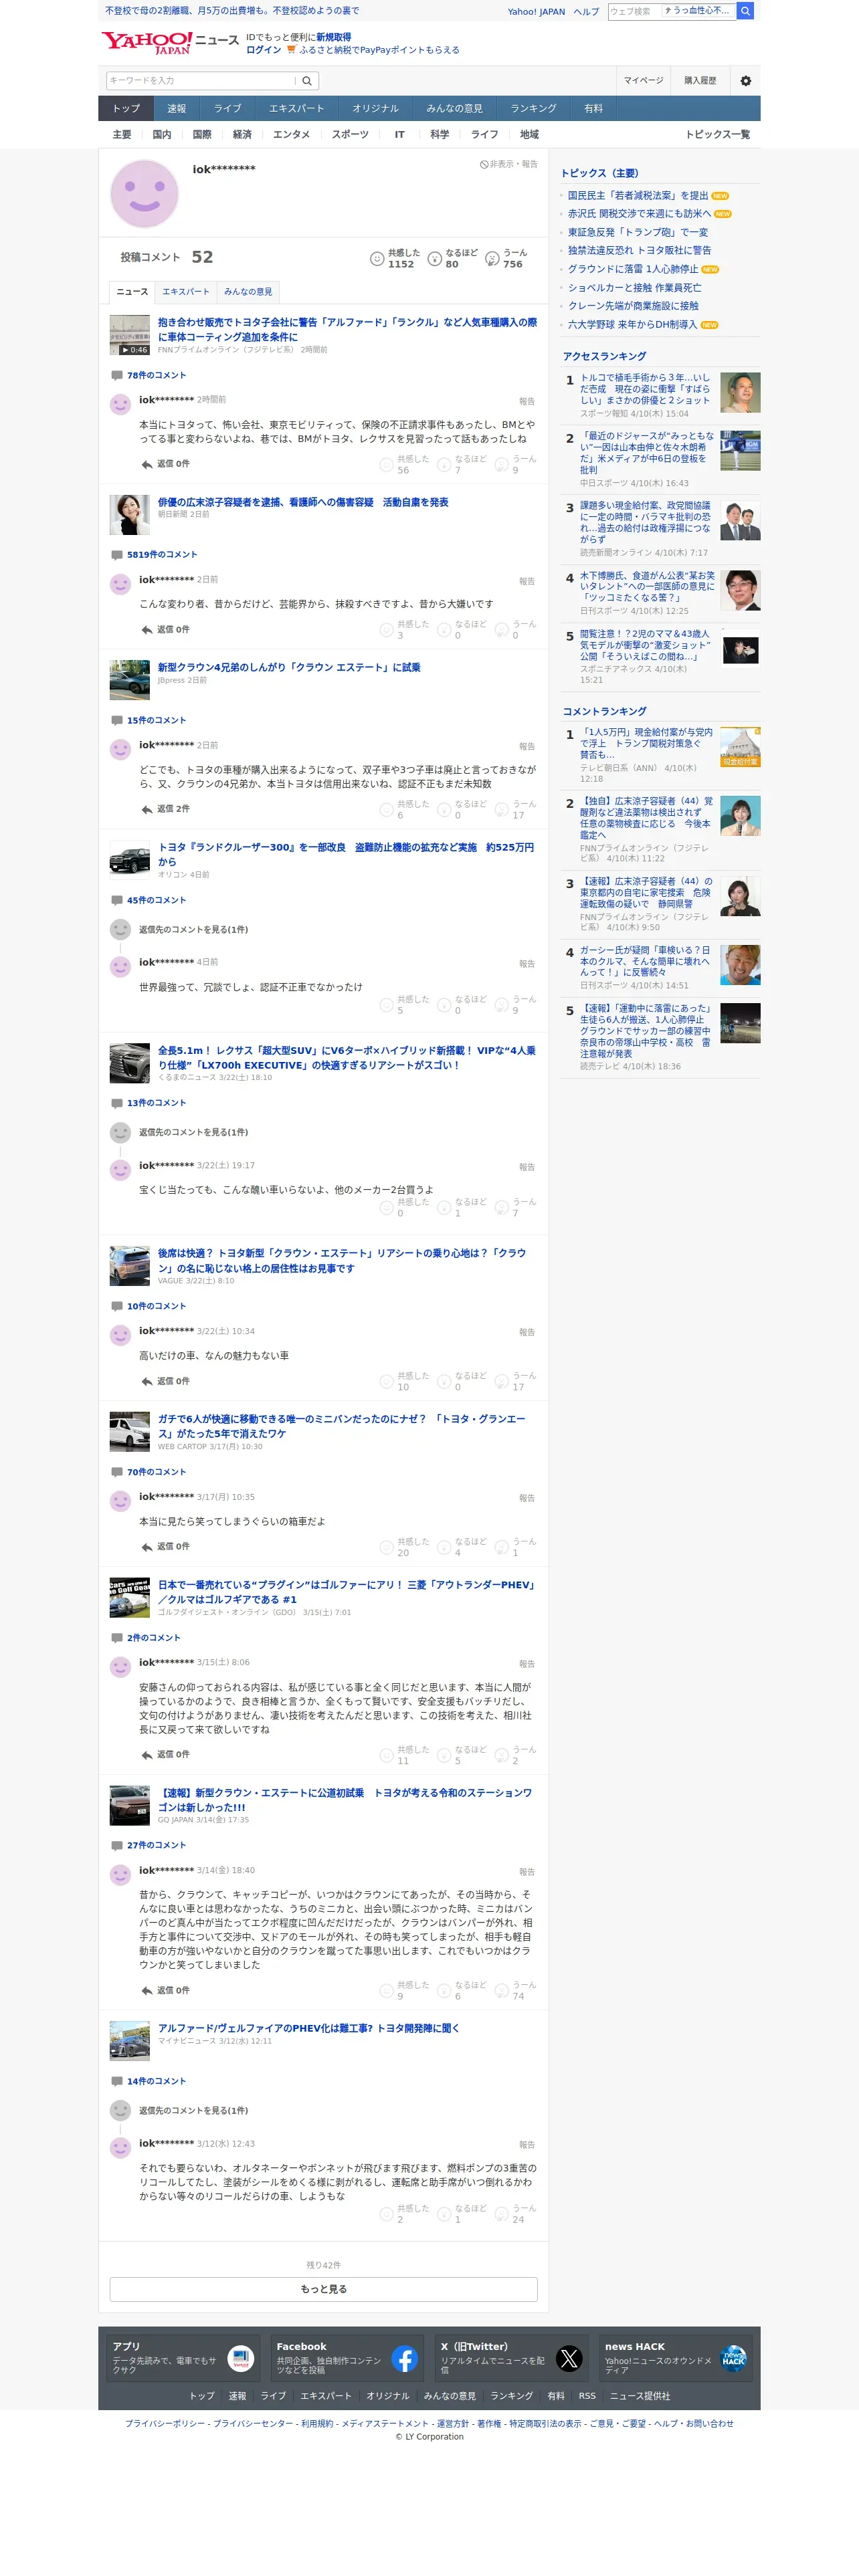Image resolution: width=859 pixels, height=2576 pixels.
Task: Click うーん icon showing 9 on first comment
Action: [x=502, y=464]
